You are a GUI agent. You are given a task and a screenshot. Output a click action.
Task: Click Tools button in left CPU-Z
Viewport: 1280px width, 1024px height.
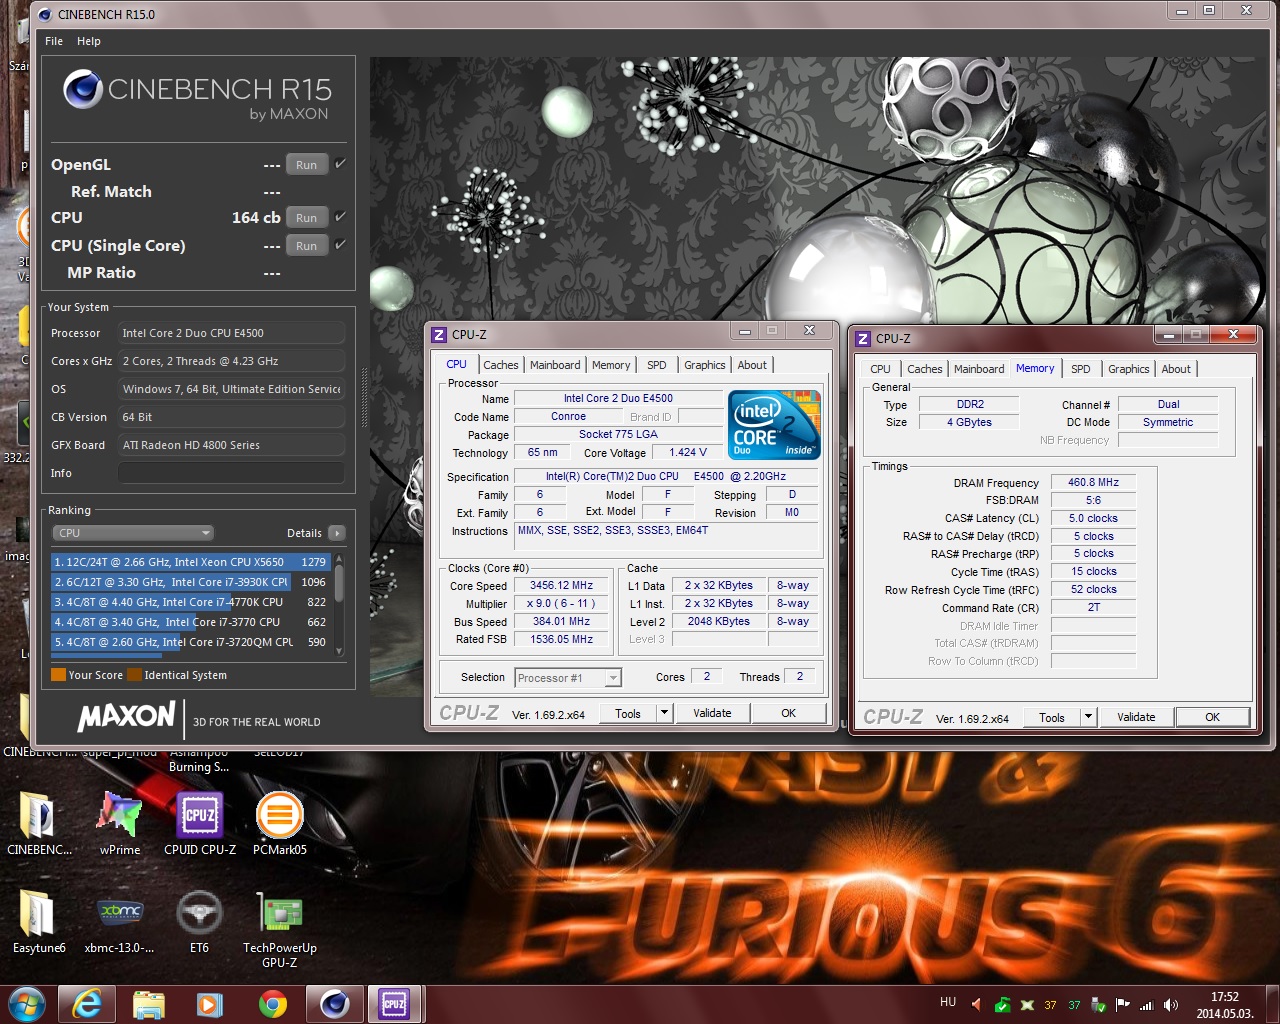tap(628, 714)
